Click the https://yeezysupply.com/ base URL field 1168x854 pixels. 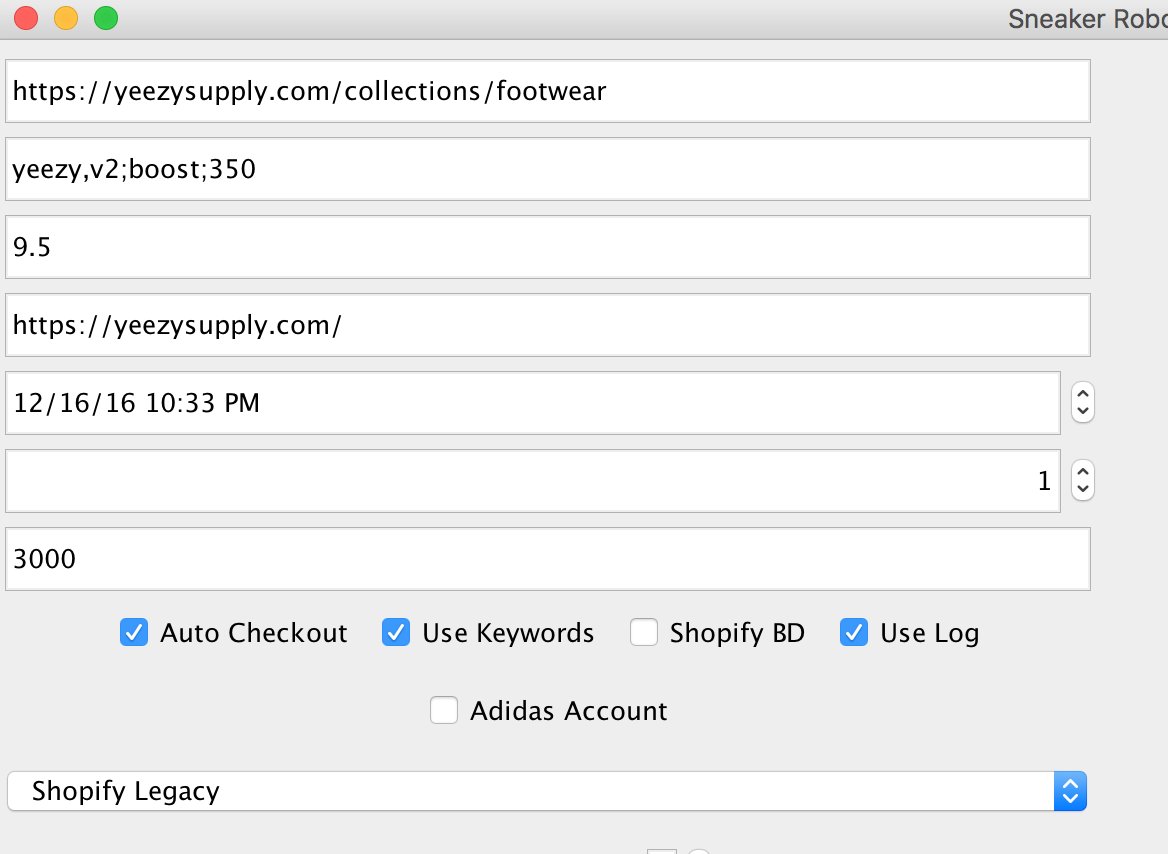pyautogui.click(x=548, y=325)
